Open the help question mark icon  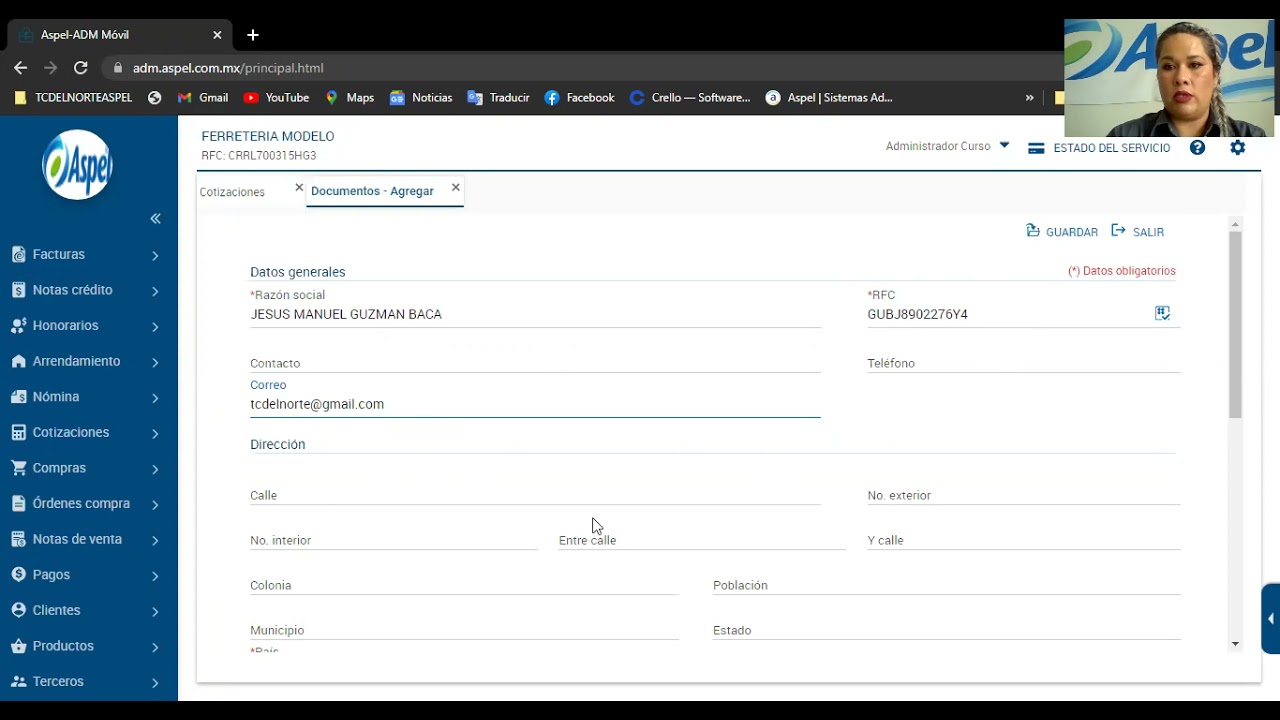[x=1197, y=148]
